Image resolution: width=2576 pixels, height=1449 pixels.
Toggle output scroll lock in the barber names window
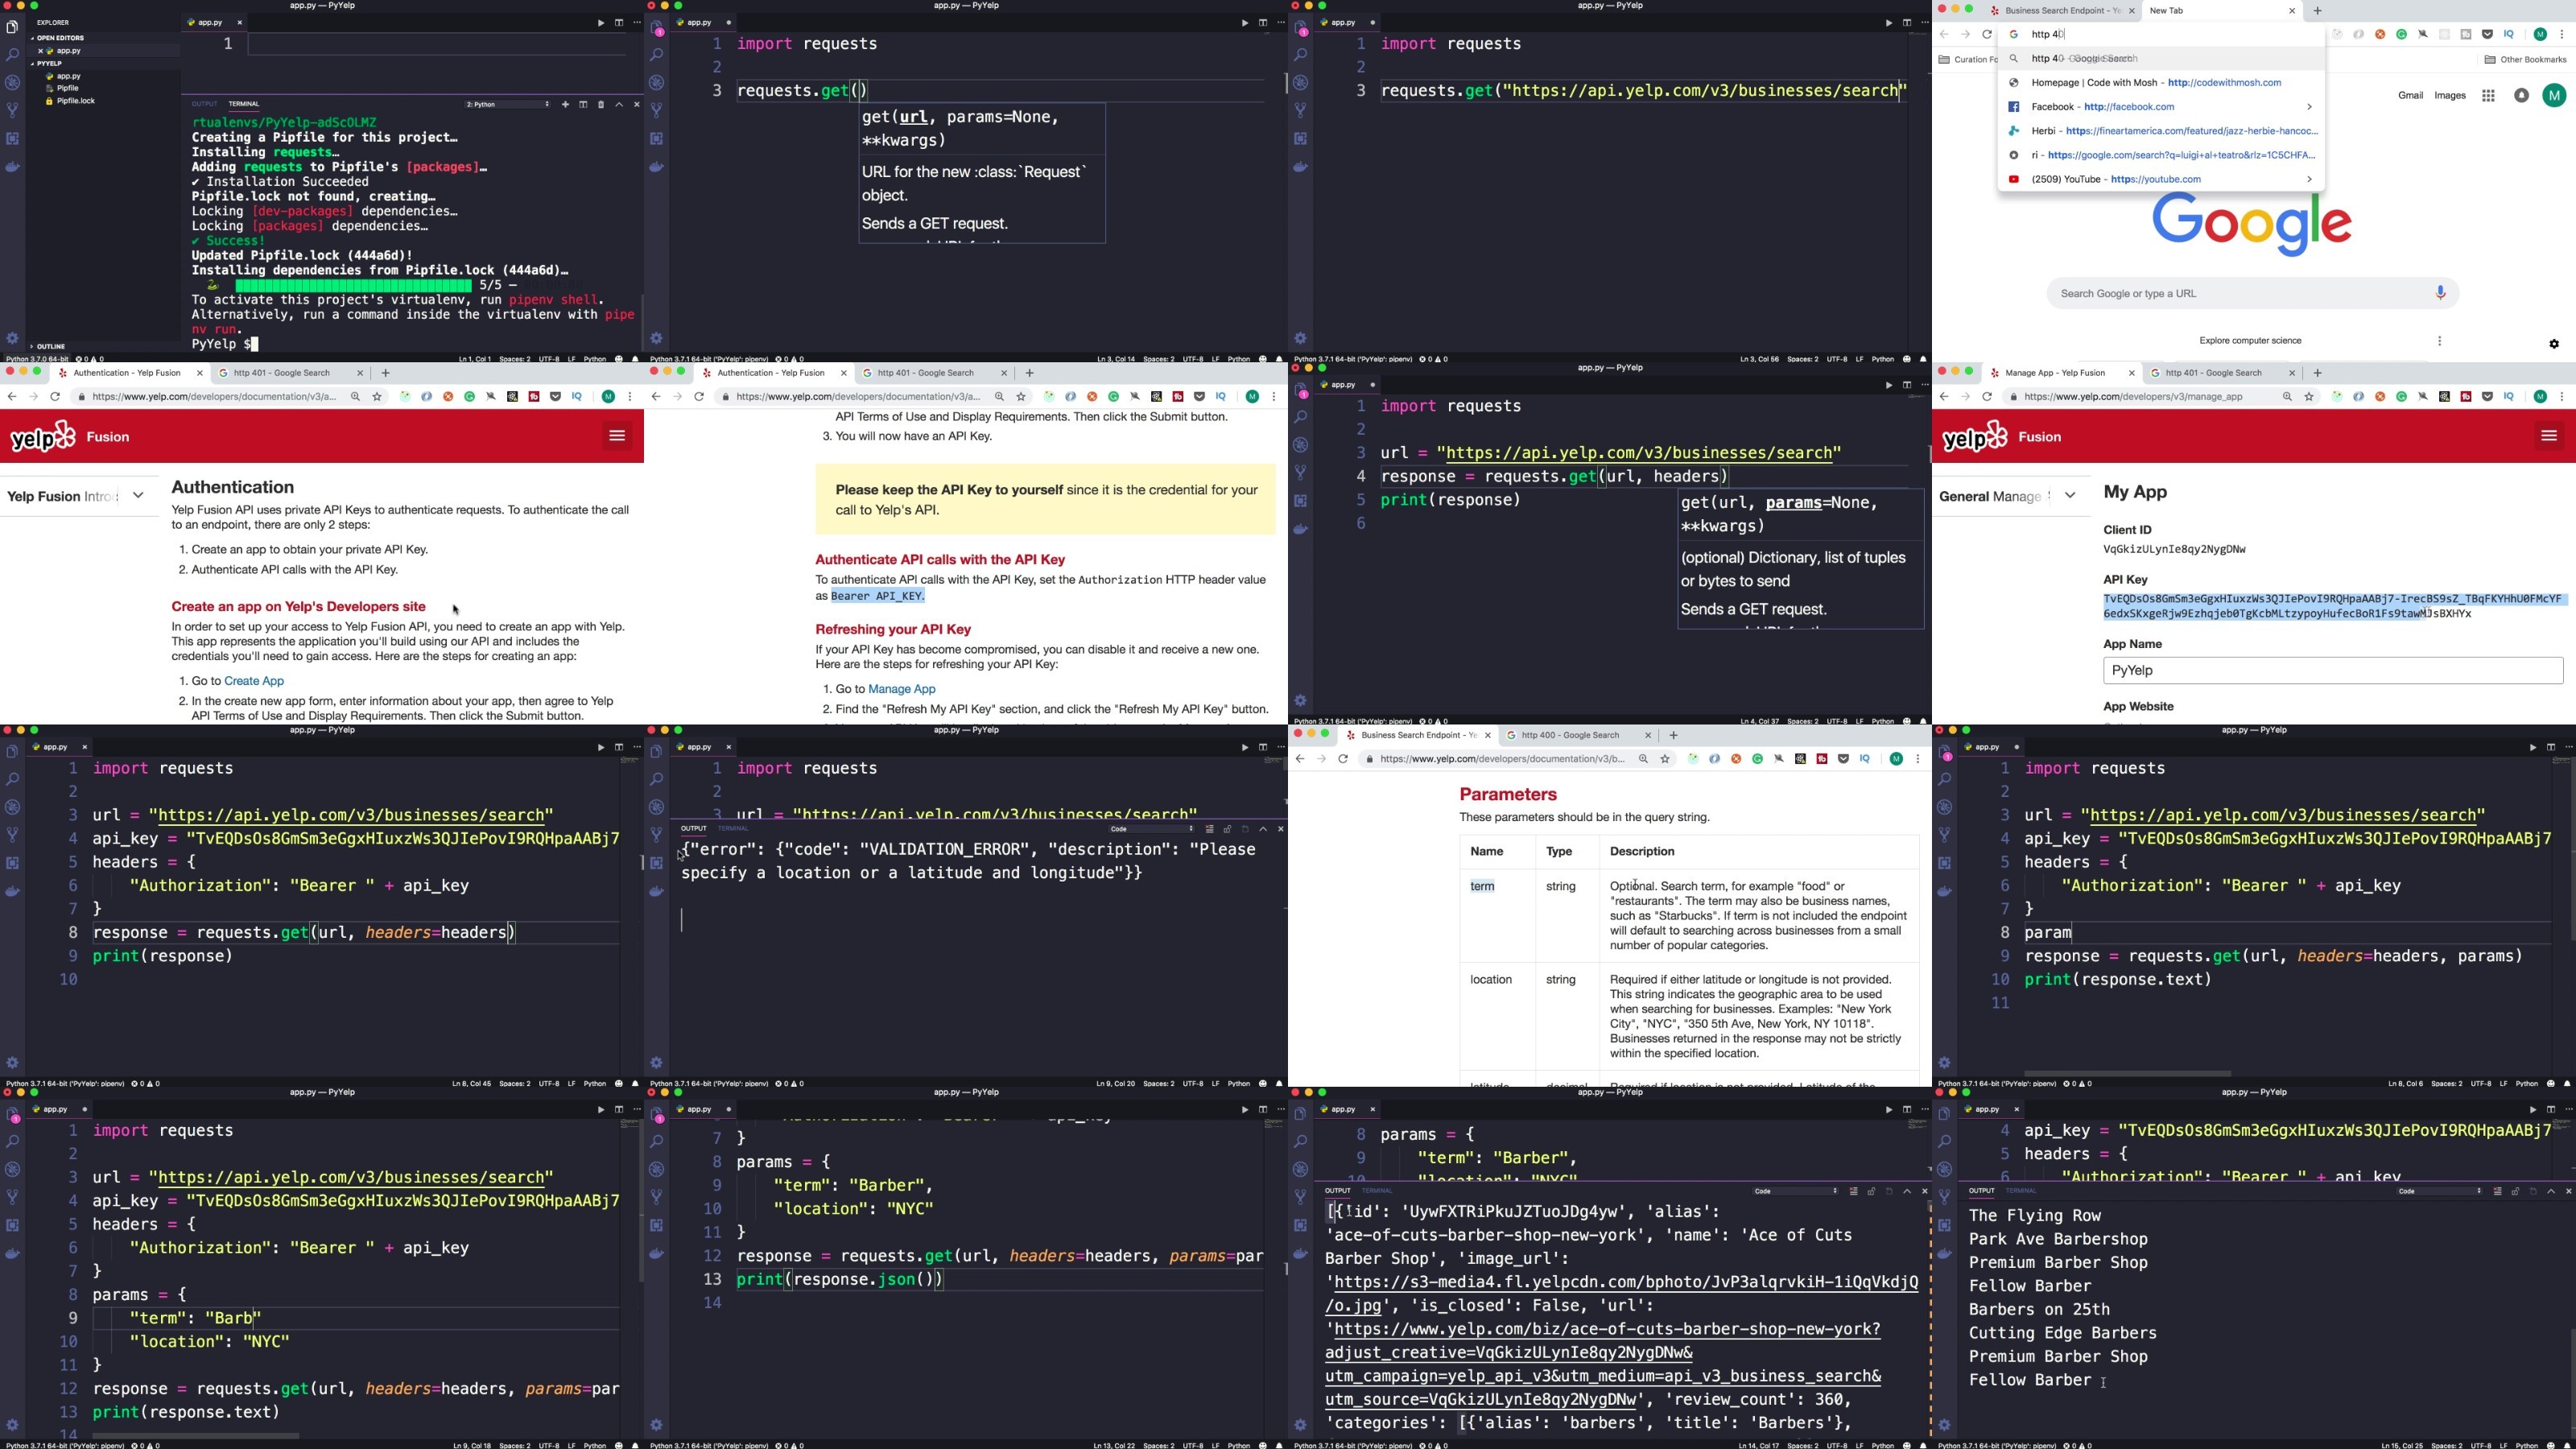2515,1191
